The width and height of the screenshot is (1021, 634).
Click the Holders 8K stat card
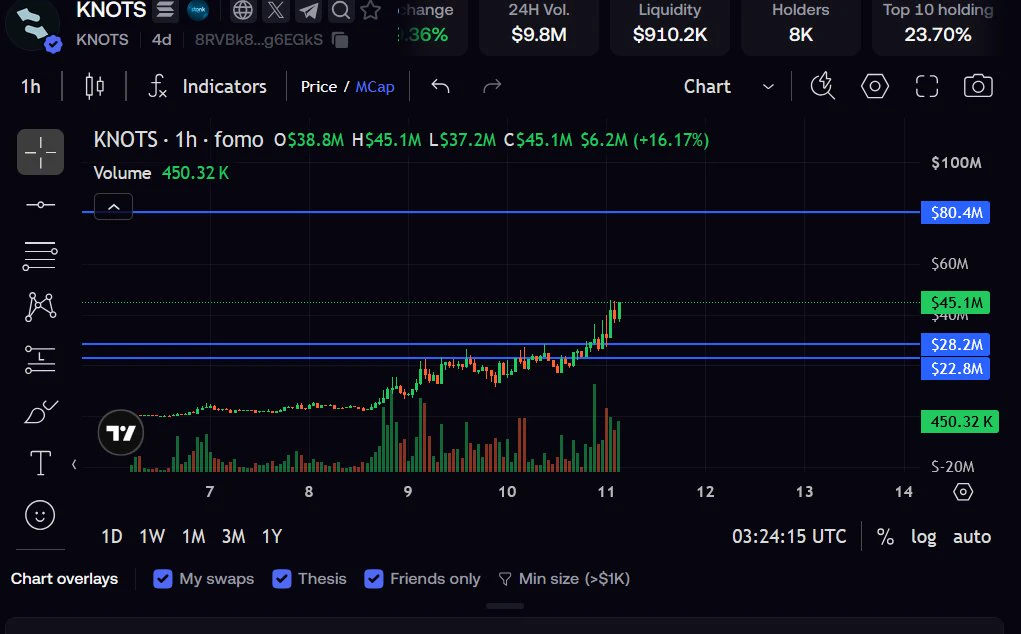tap(800, 26)
